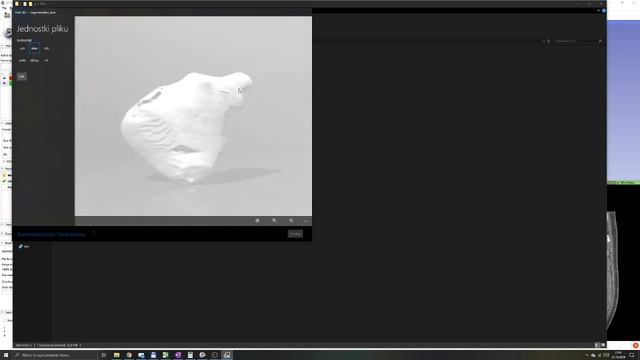Open the notification center icon
Screen dimensions: 640x360
pos(632,356)
